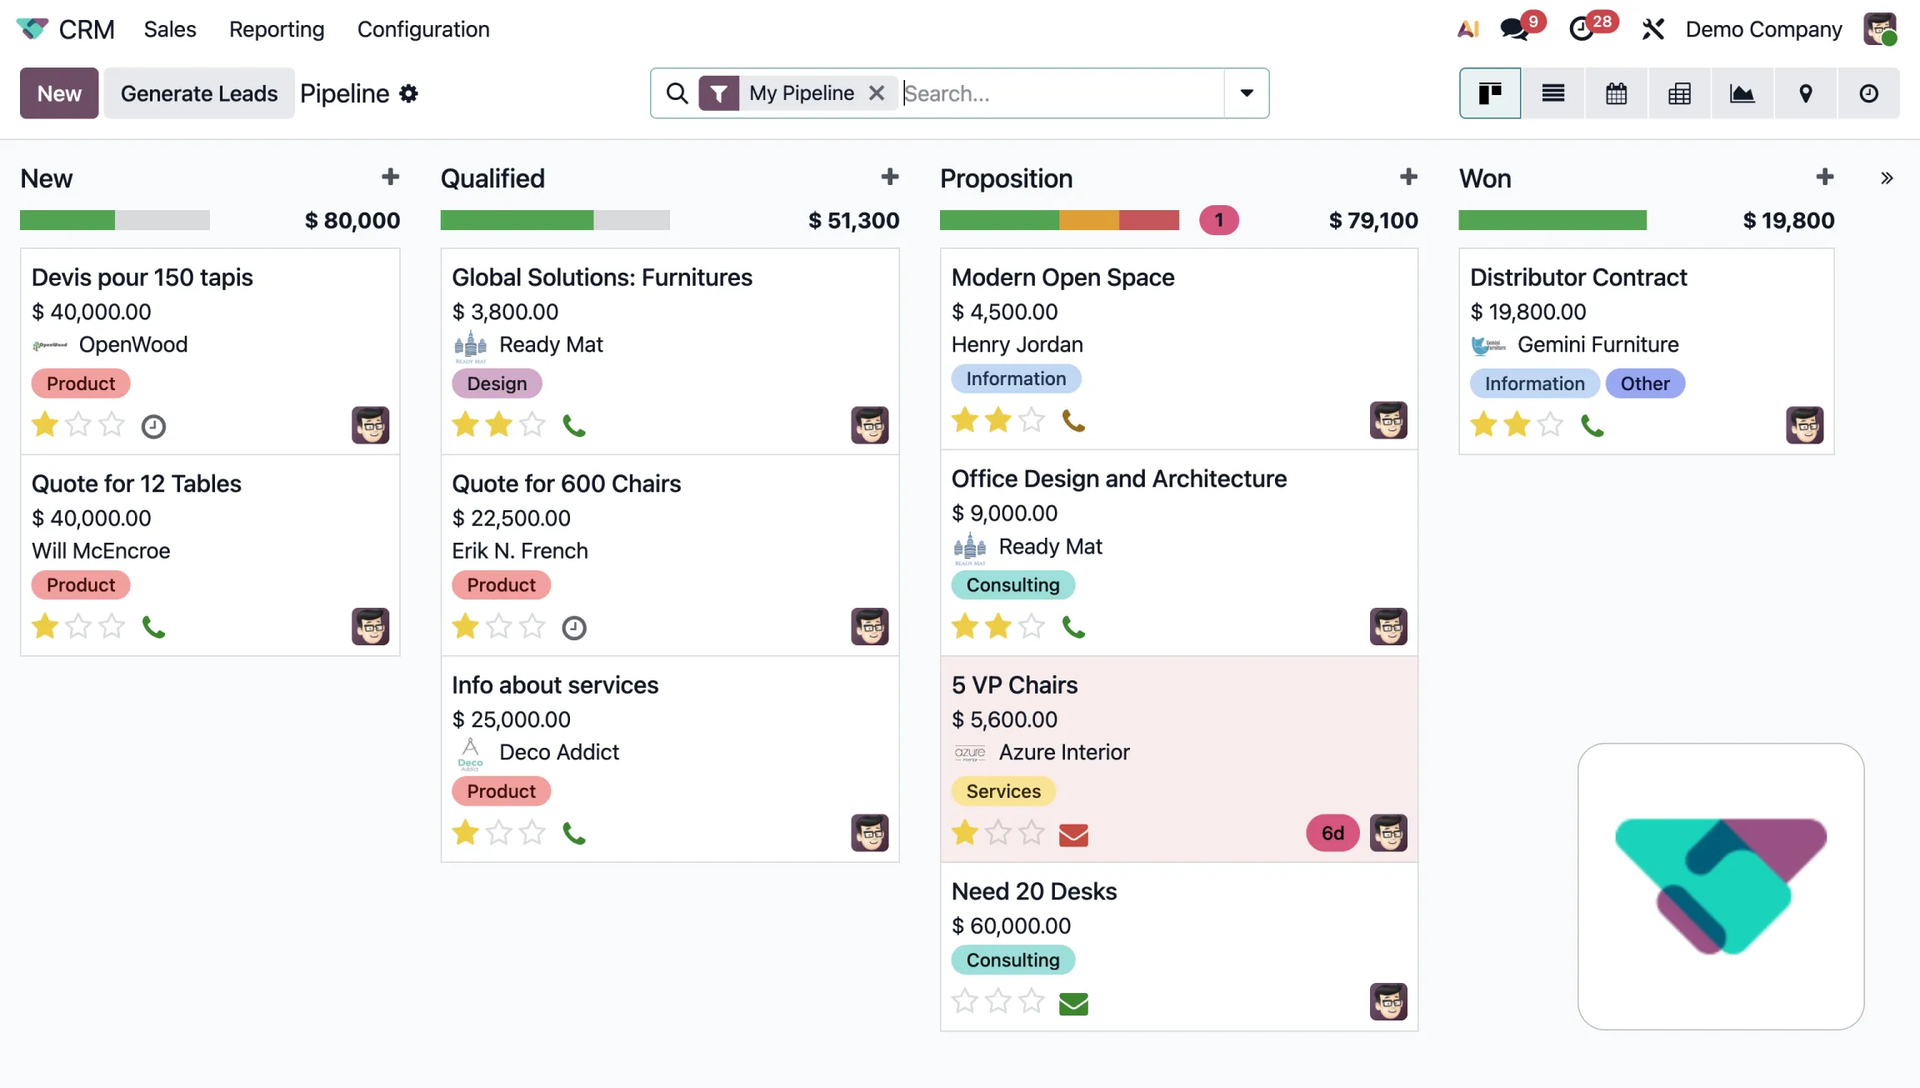Open the Sales menu

pos(170,29)
